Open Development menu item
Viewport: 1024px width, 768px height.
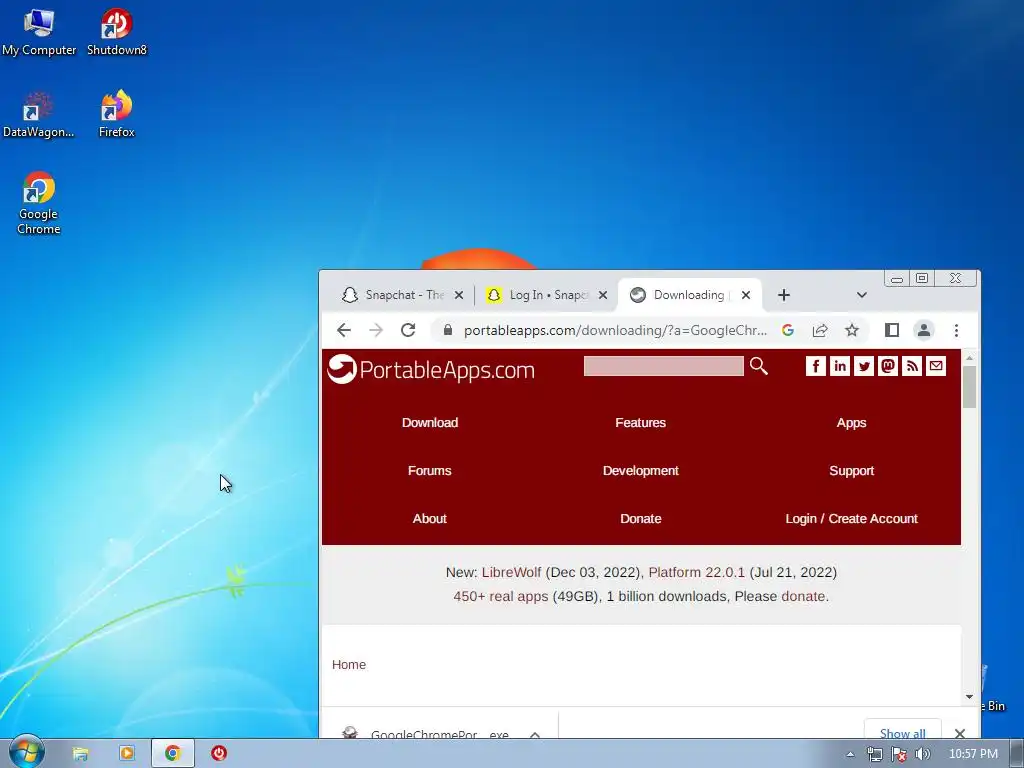click(641, 471)
